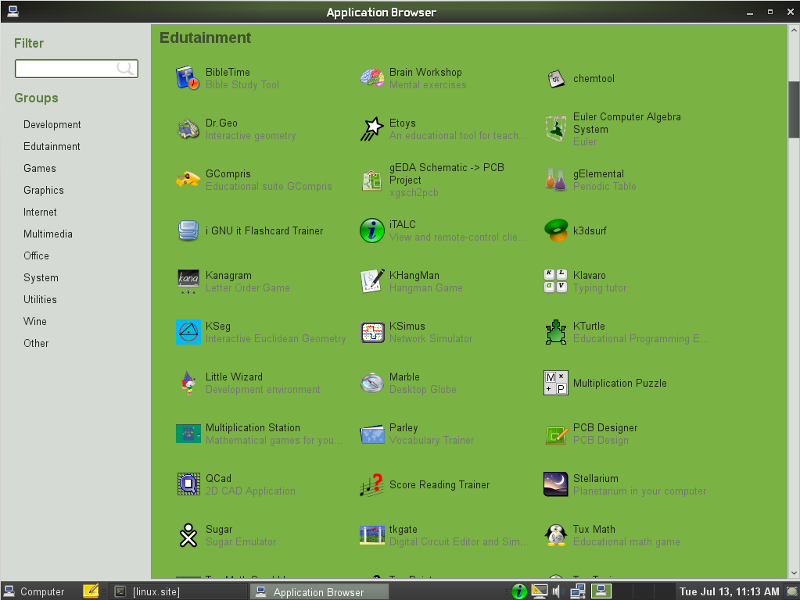This screenshot has width=800, height=600.
Task: Open the Klavaro typing tutor icon
Action: pos(556,281)
